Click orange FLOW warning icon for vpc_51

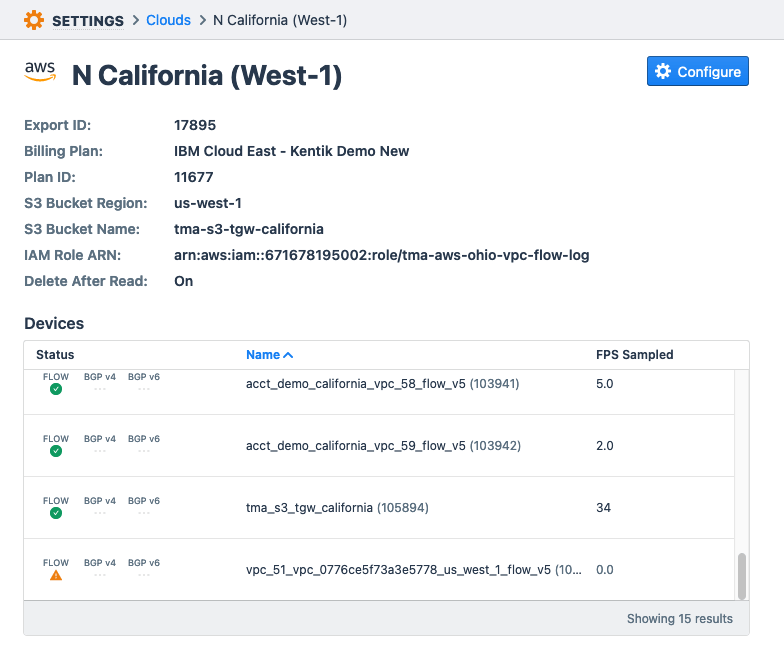click(x=56, y=575)
